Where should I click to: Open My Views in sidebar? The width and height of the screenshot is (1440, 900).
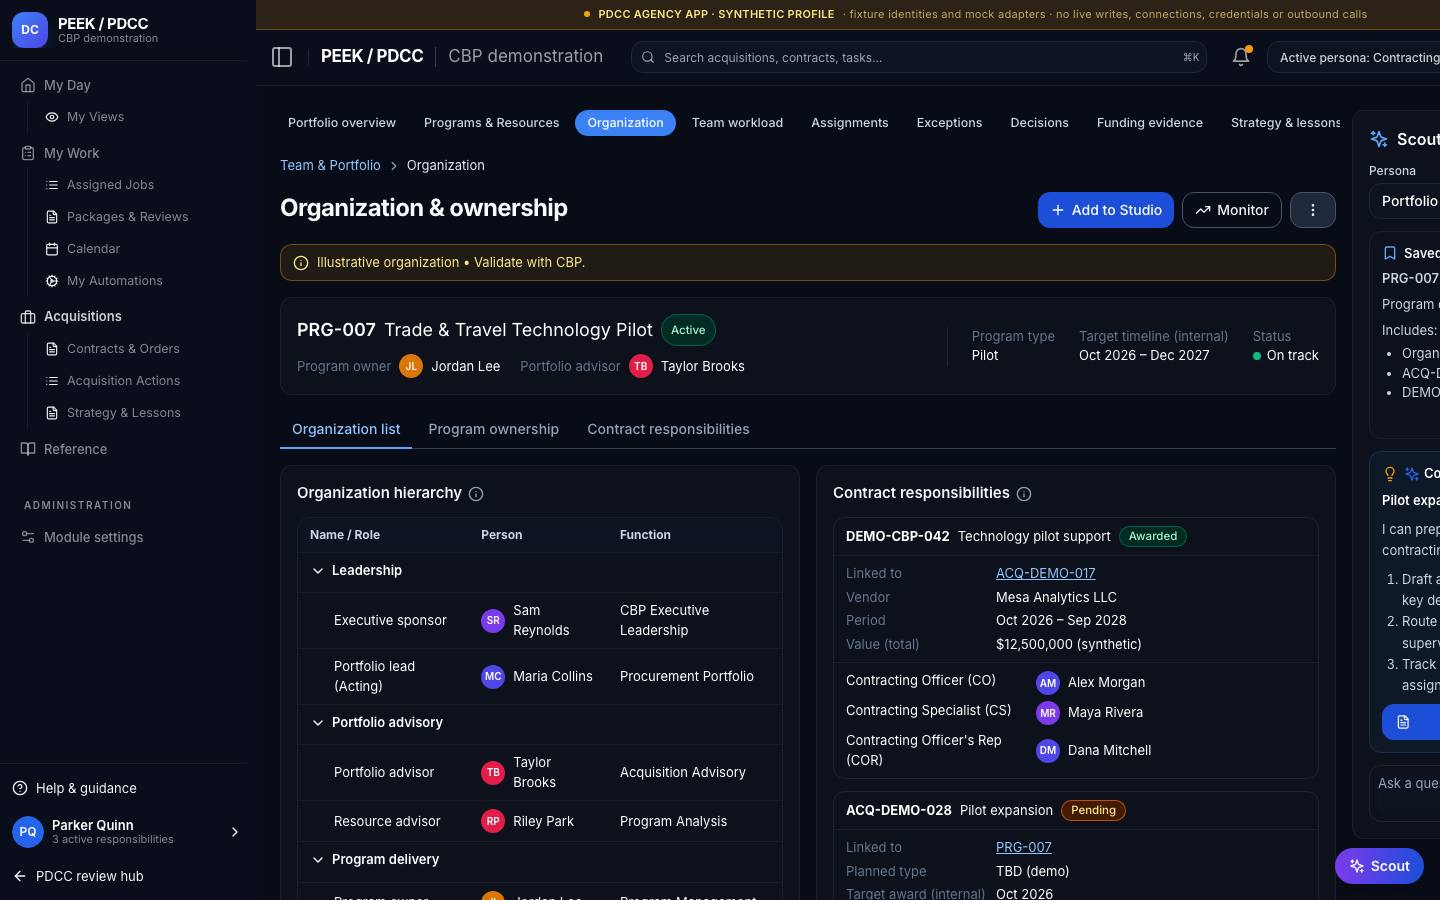[95, 117]
